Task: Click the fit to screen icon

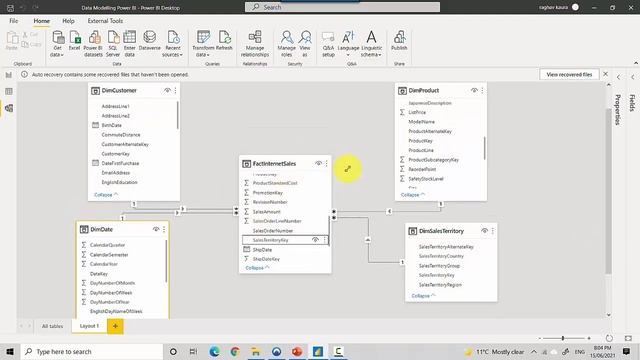Action: point(628,338)
